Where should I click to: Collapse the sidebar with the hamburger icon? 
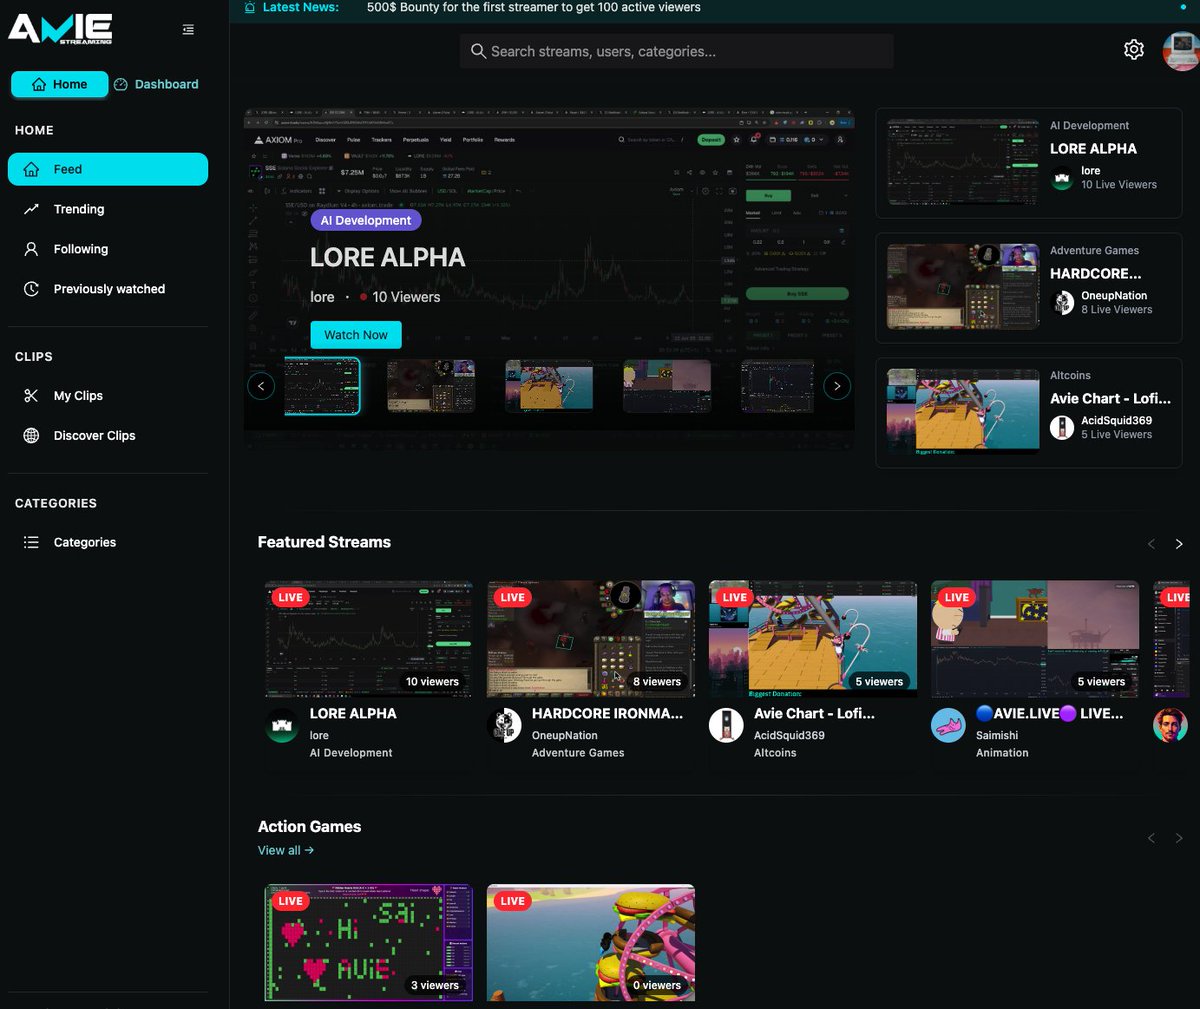(x=188, y=29)
